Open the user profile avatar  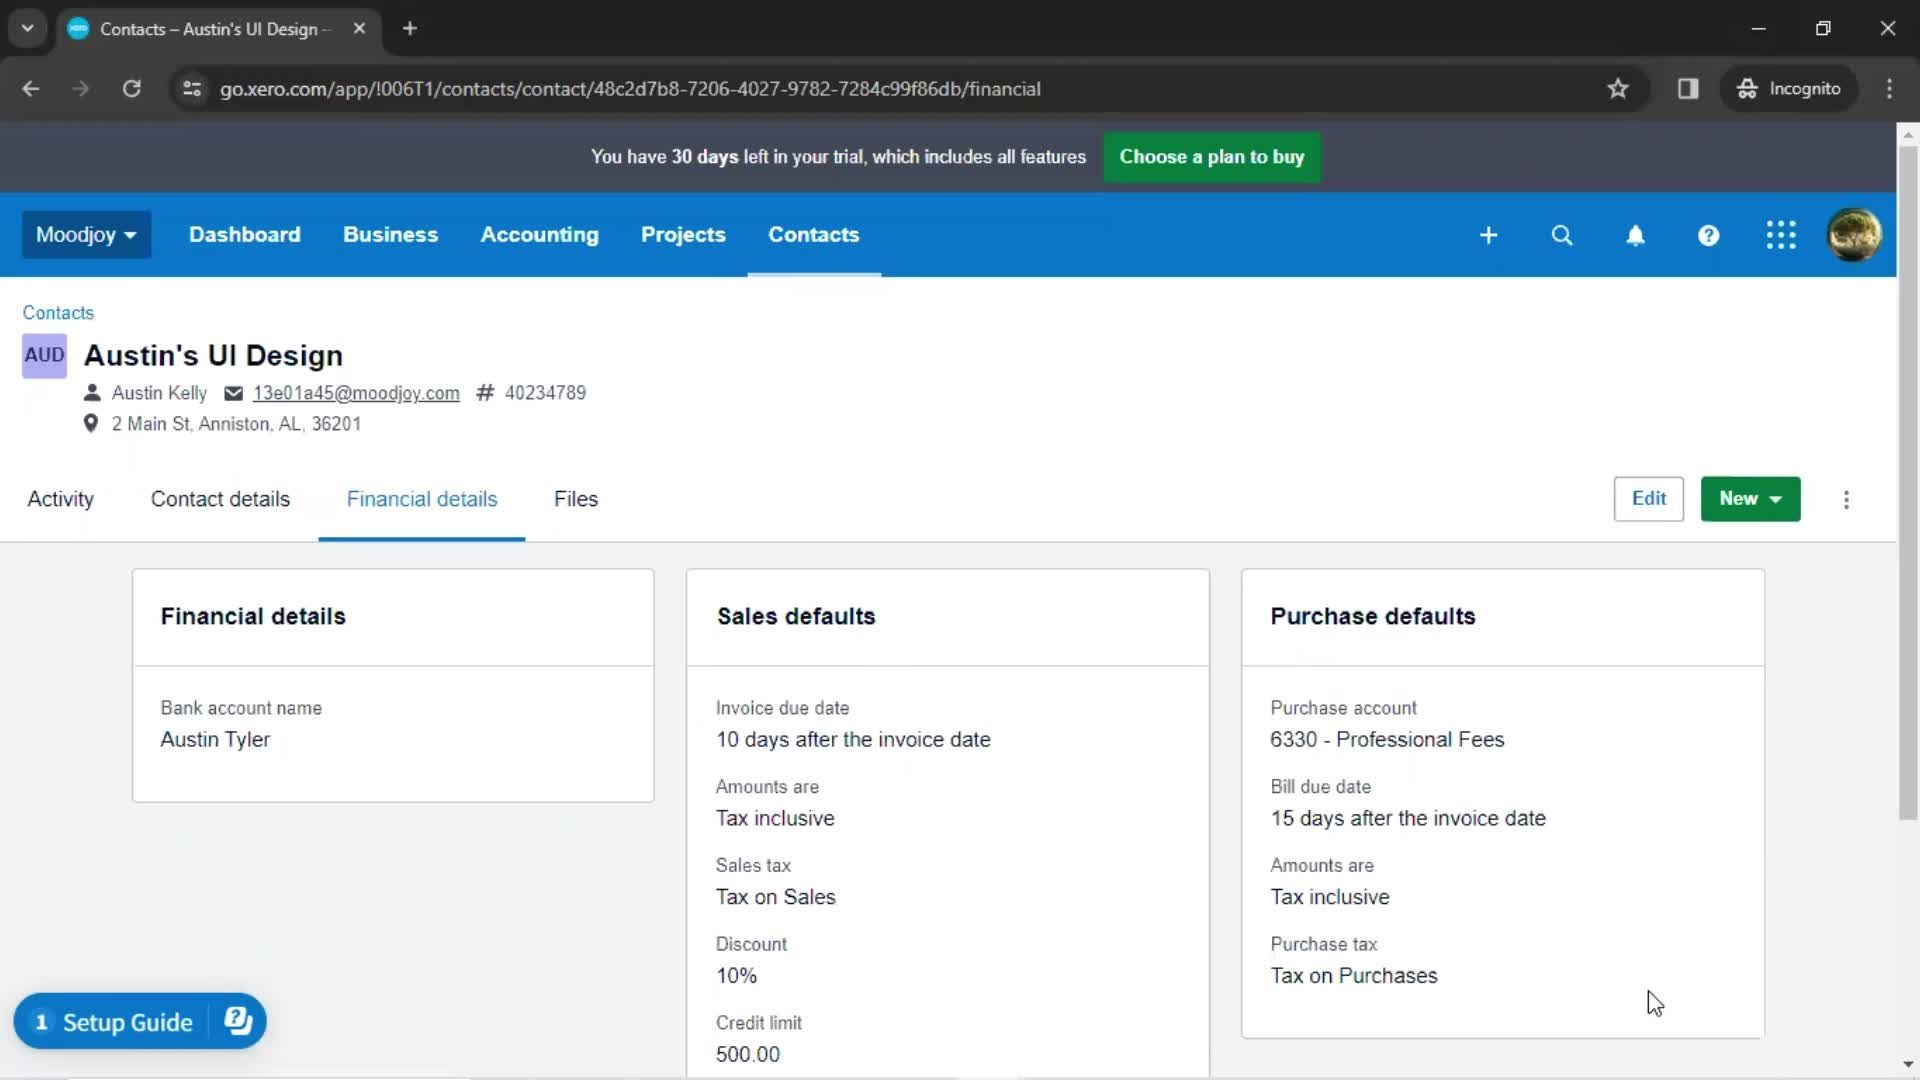tap(1854, 235)
